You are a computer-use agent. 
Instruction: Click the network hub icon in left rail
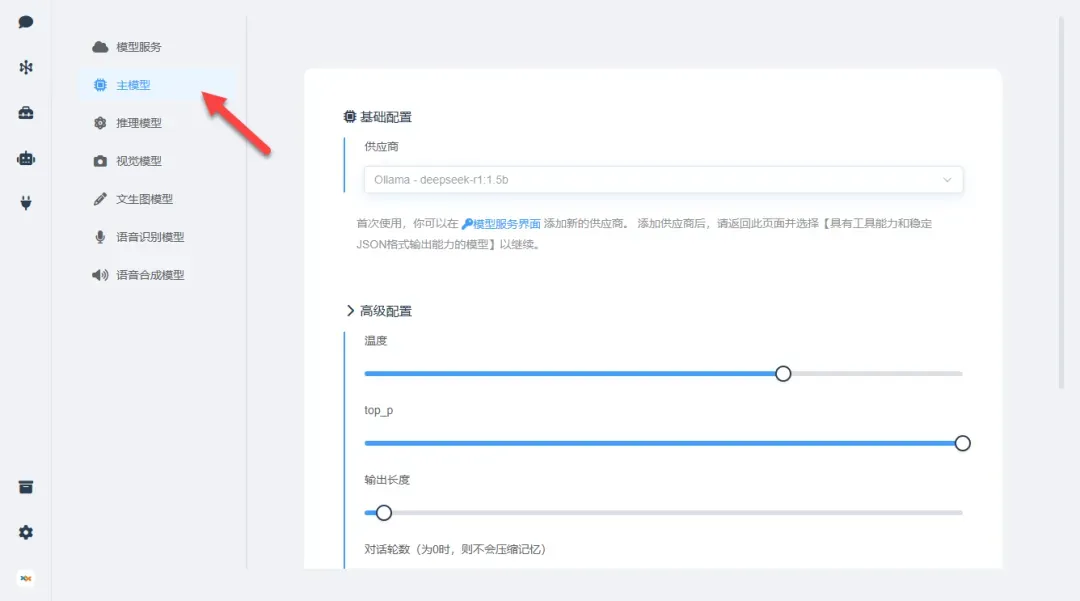click(26, 67)
